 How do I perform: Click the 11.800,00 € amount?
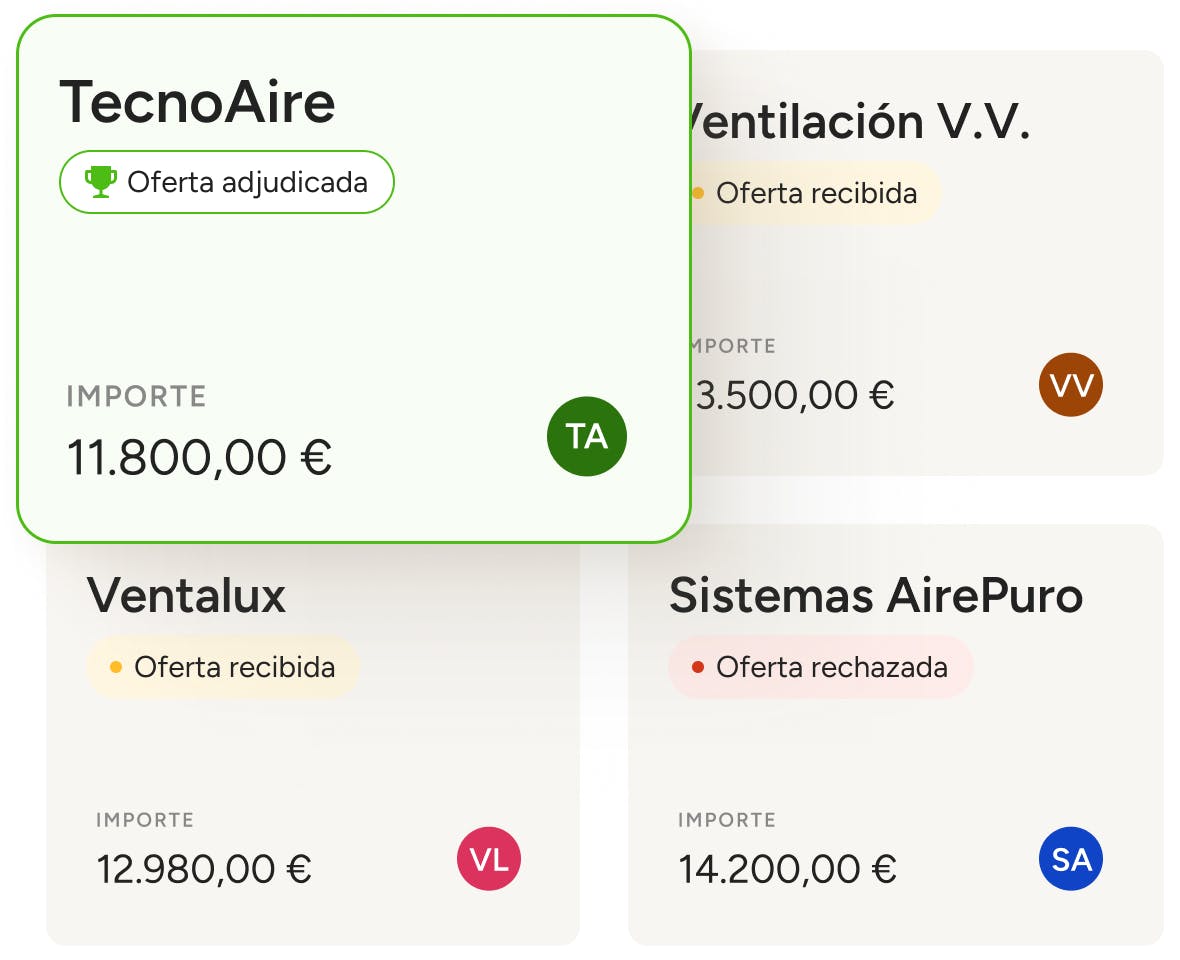pos(199,458)
